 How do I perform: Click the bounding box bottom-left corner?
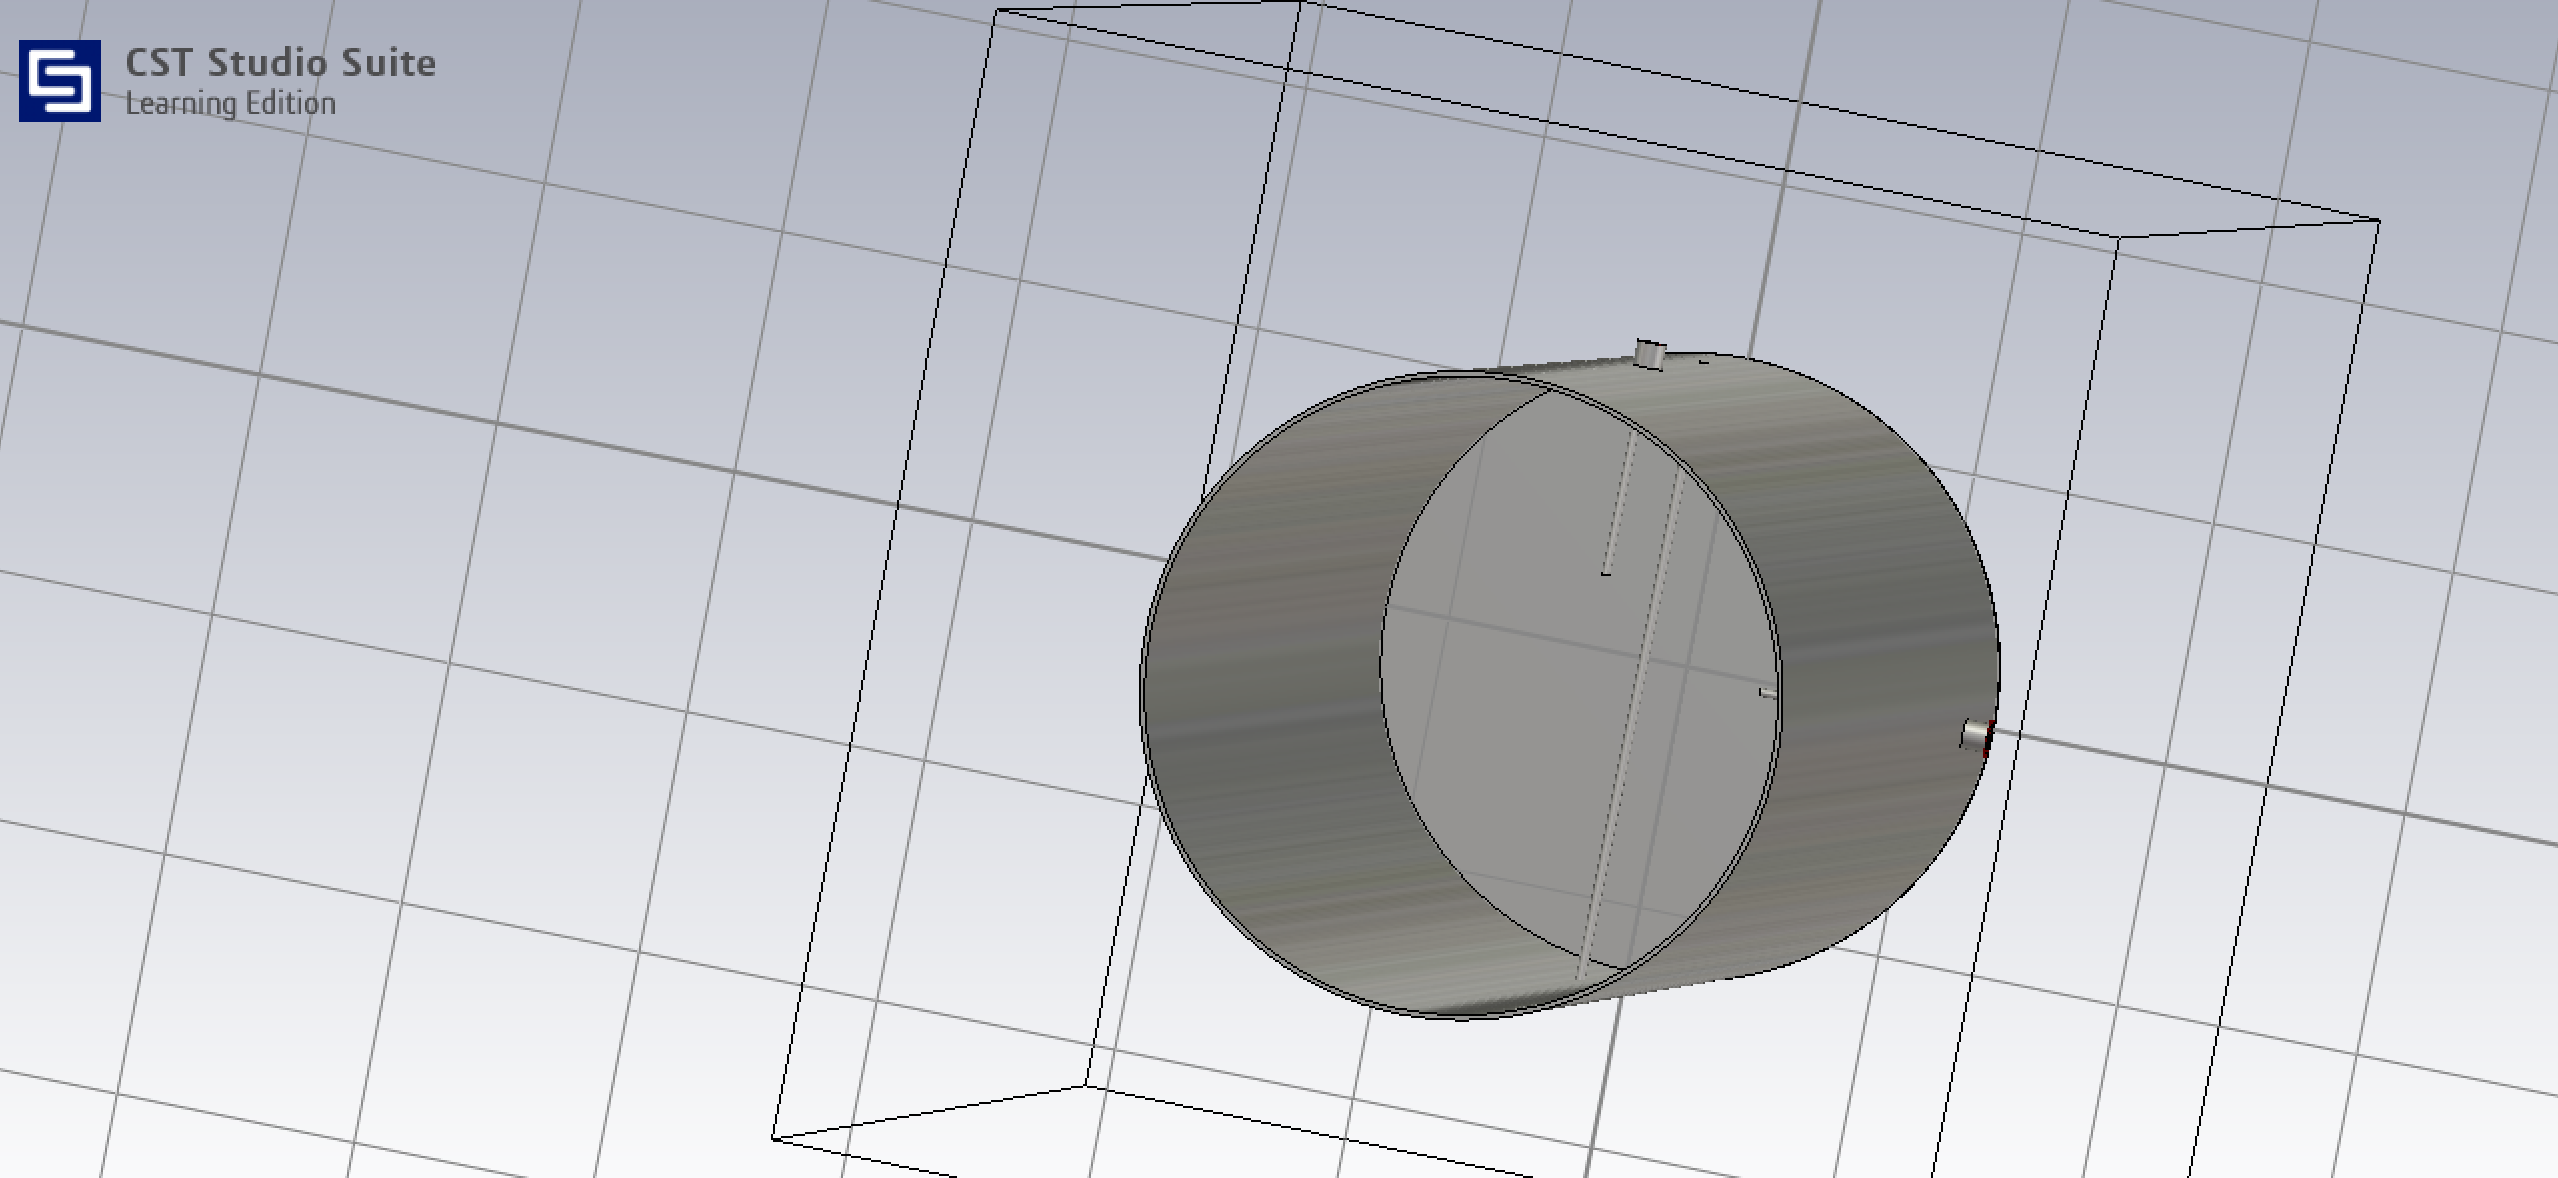[x=773, y=1137]
